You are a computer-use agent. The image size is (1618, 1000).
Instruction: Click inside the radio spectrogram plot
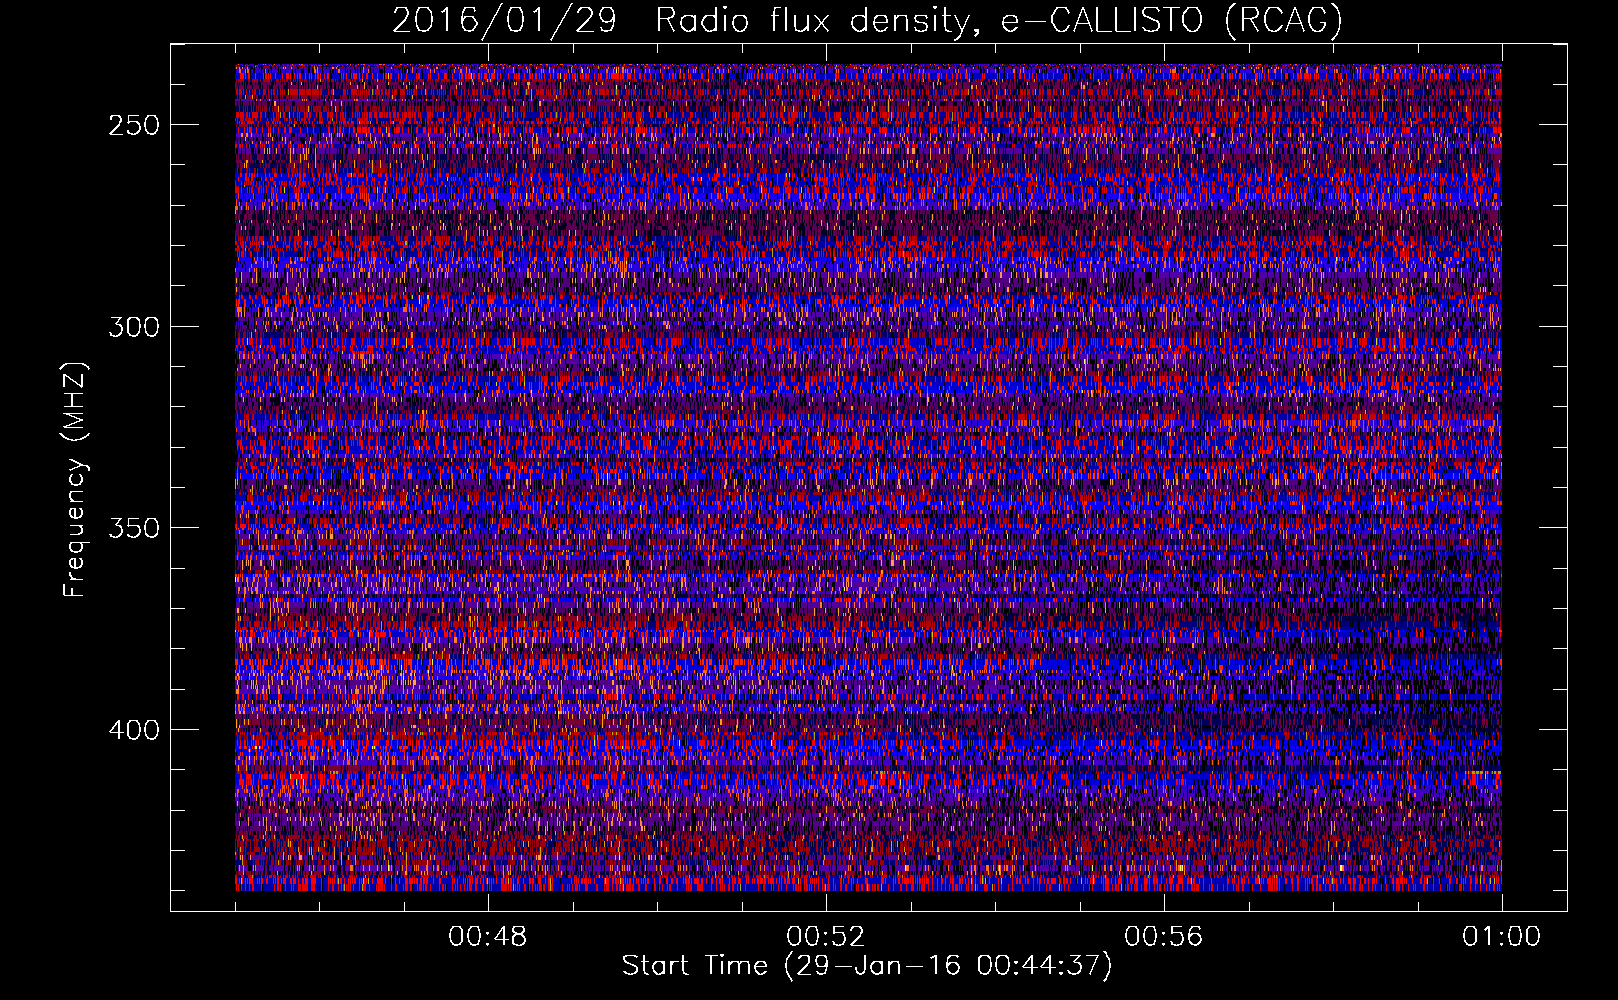pos(868,477)
